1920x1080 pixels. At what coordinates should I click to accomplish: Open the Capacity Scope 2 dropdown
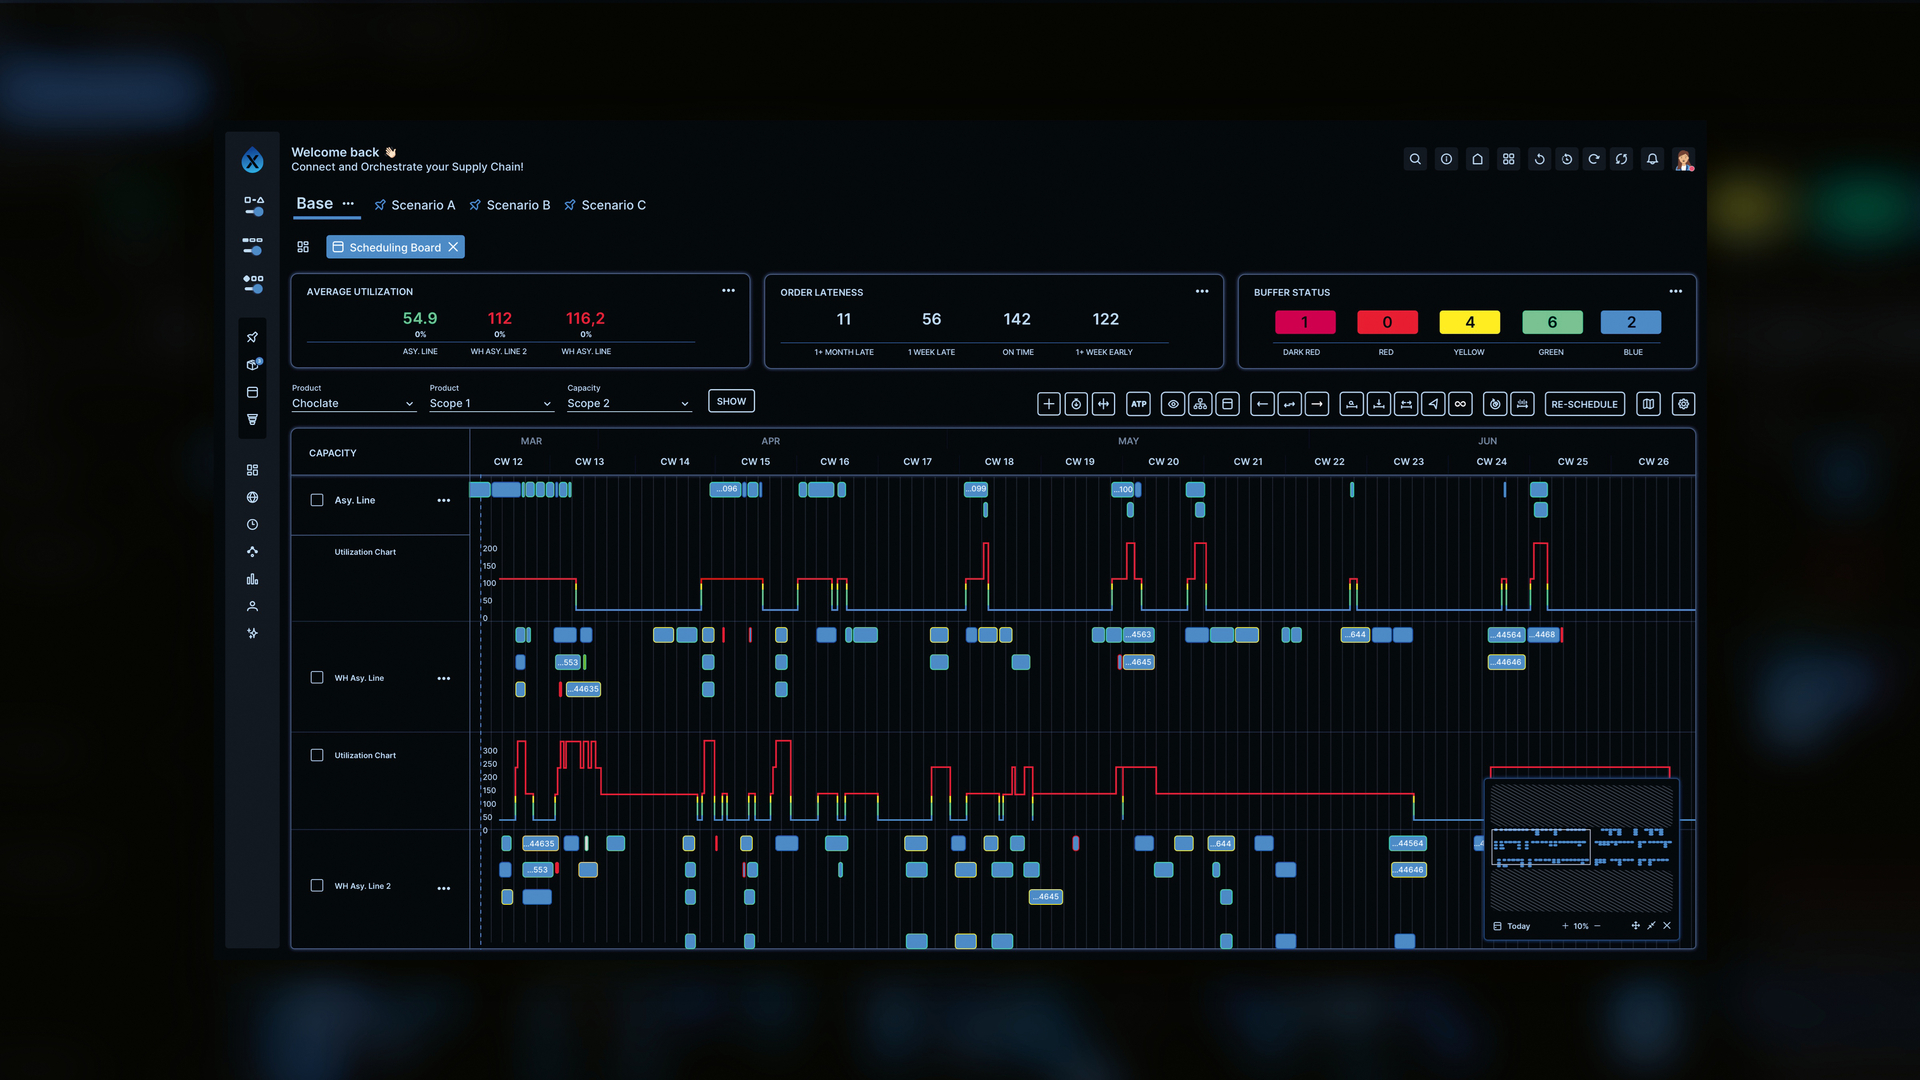tap(628, 403)
